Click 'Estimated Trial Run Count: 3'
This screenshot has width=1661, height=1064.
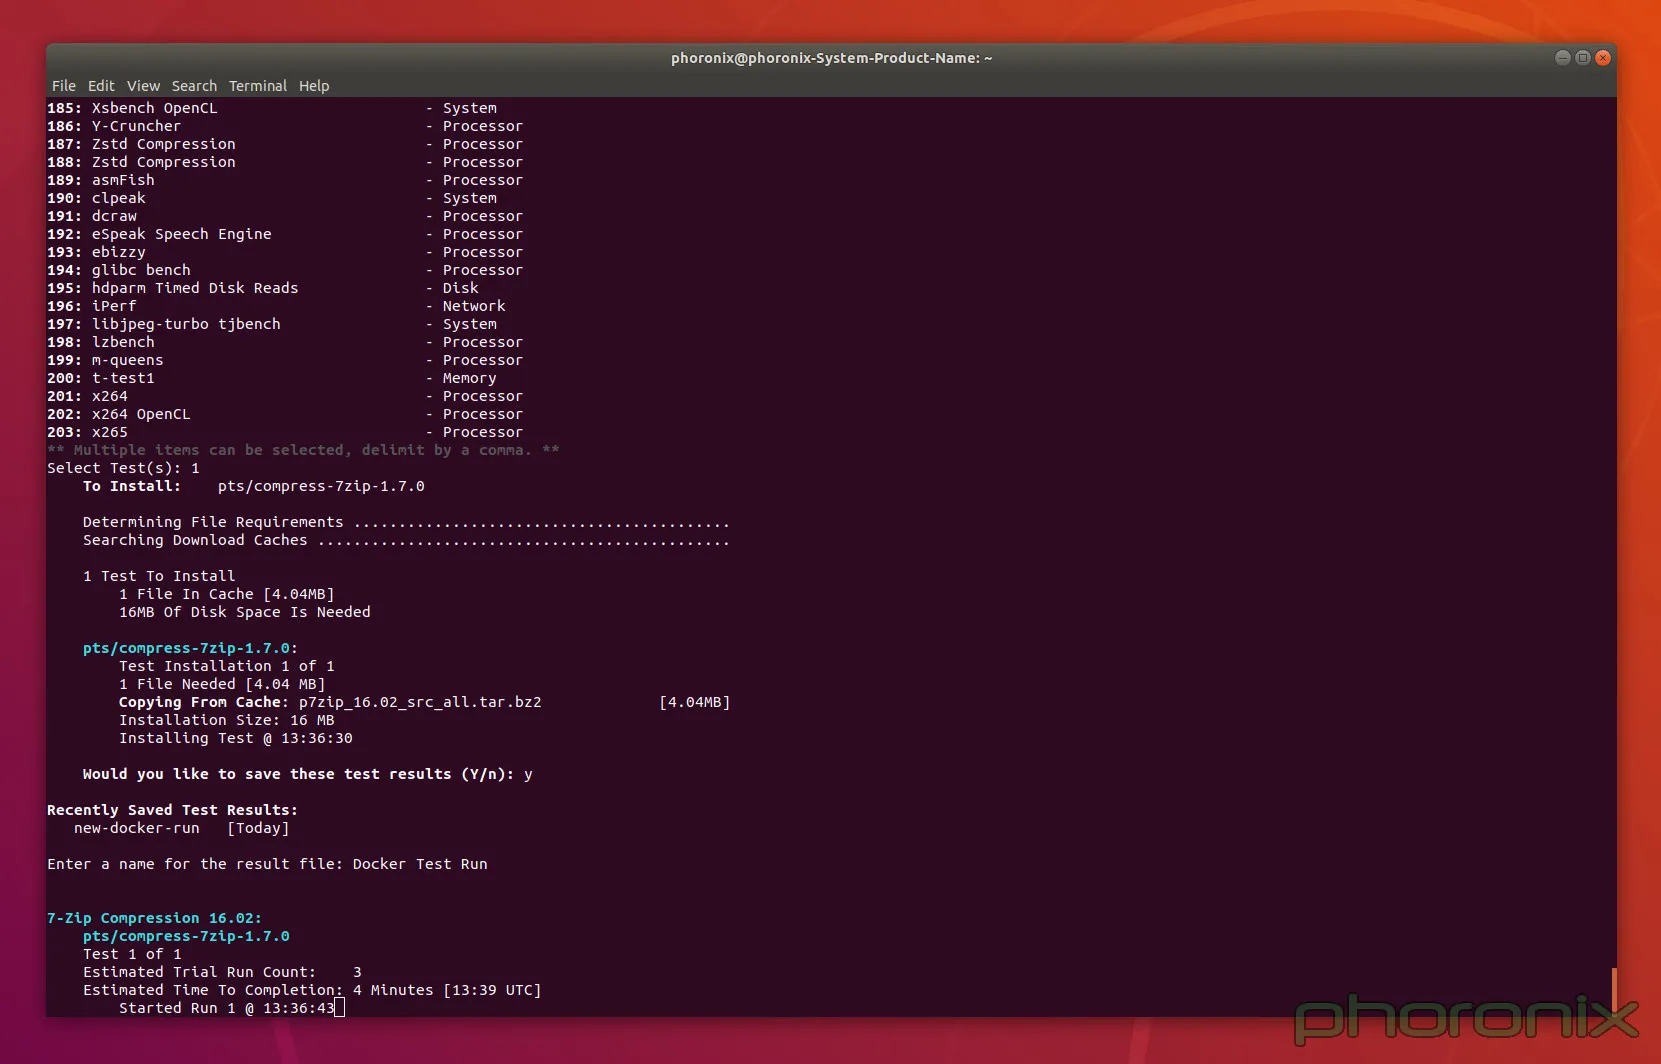(222, 972)
